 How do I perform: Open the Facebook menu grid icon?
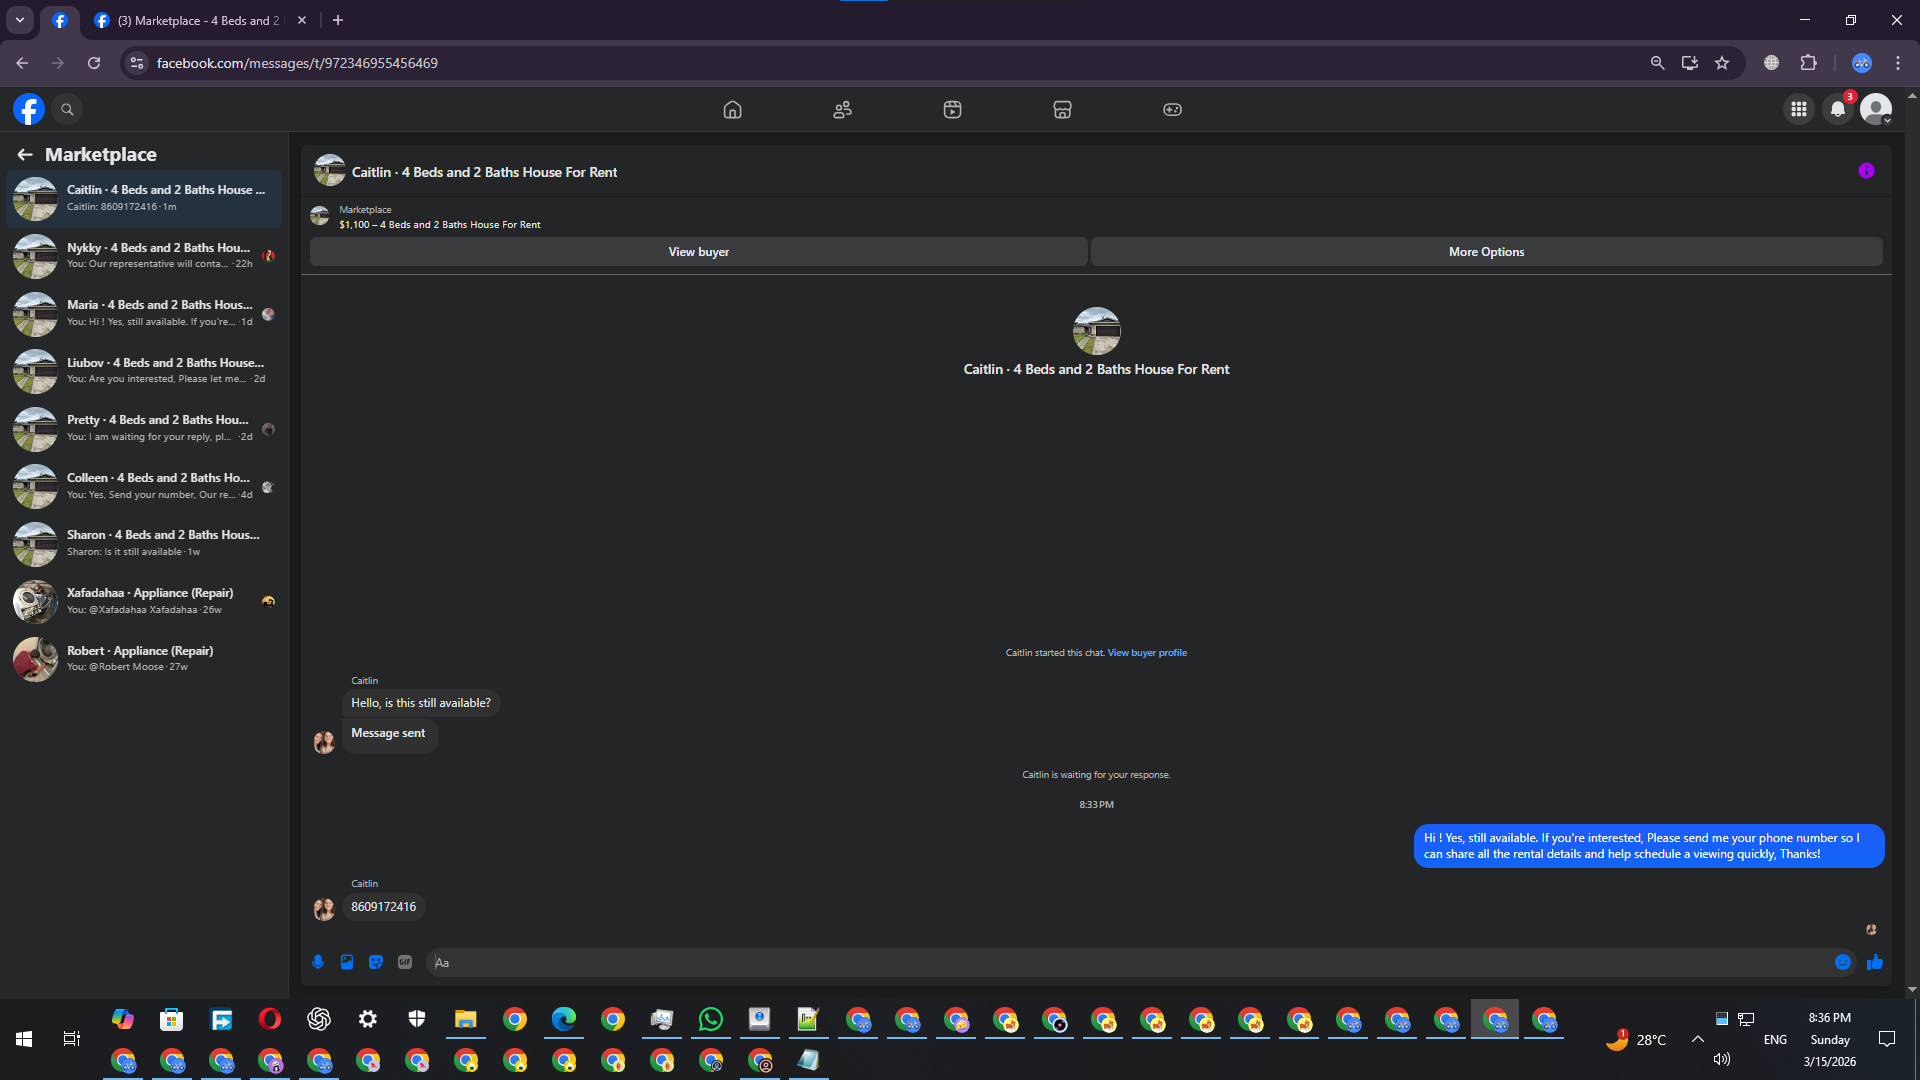click(1798, 109)
